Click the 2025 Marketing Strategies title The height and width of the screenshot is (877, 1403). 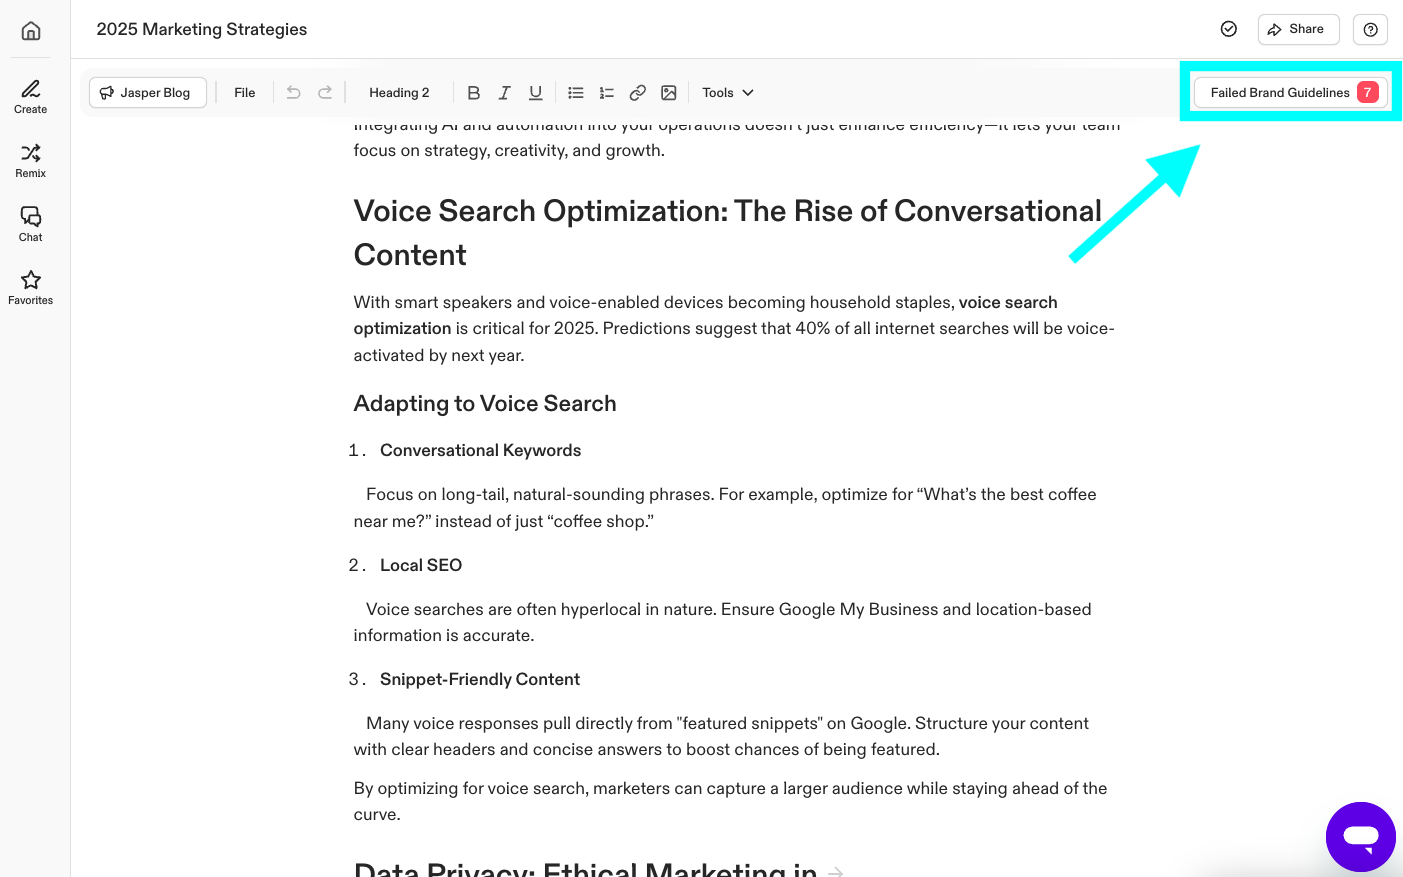pyautogui.click(x=202, y=29)
